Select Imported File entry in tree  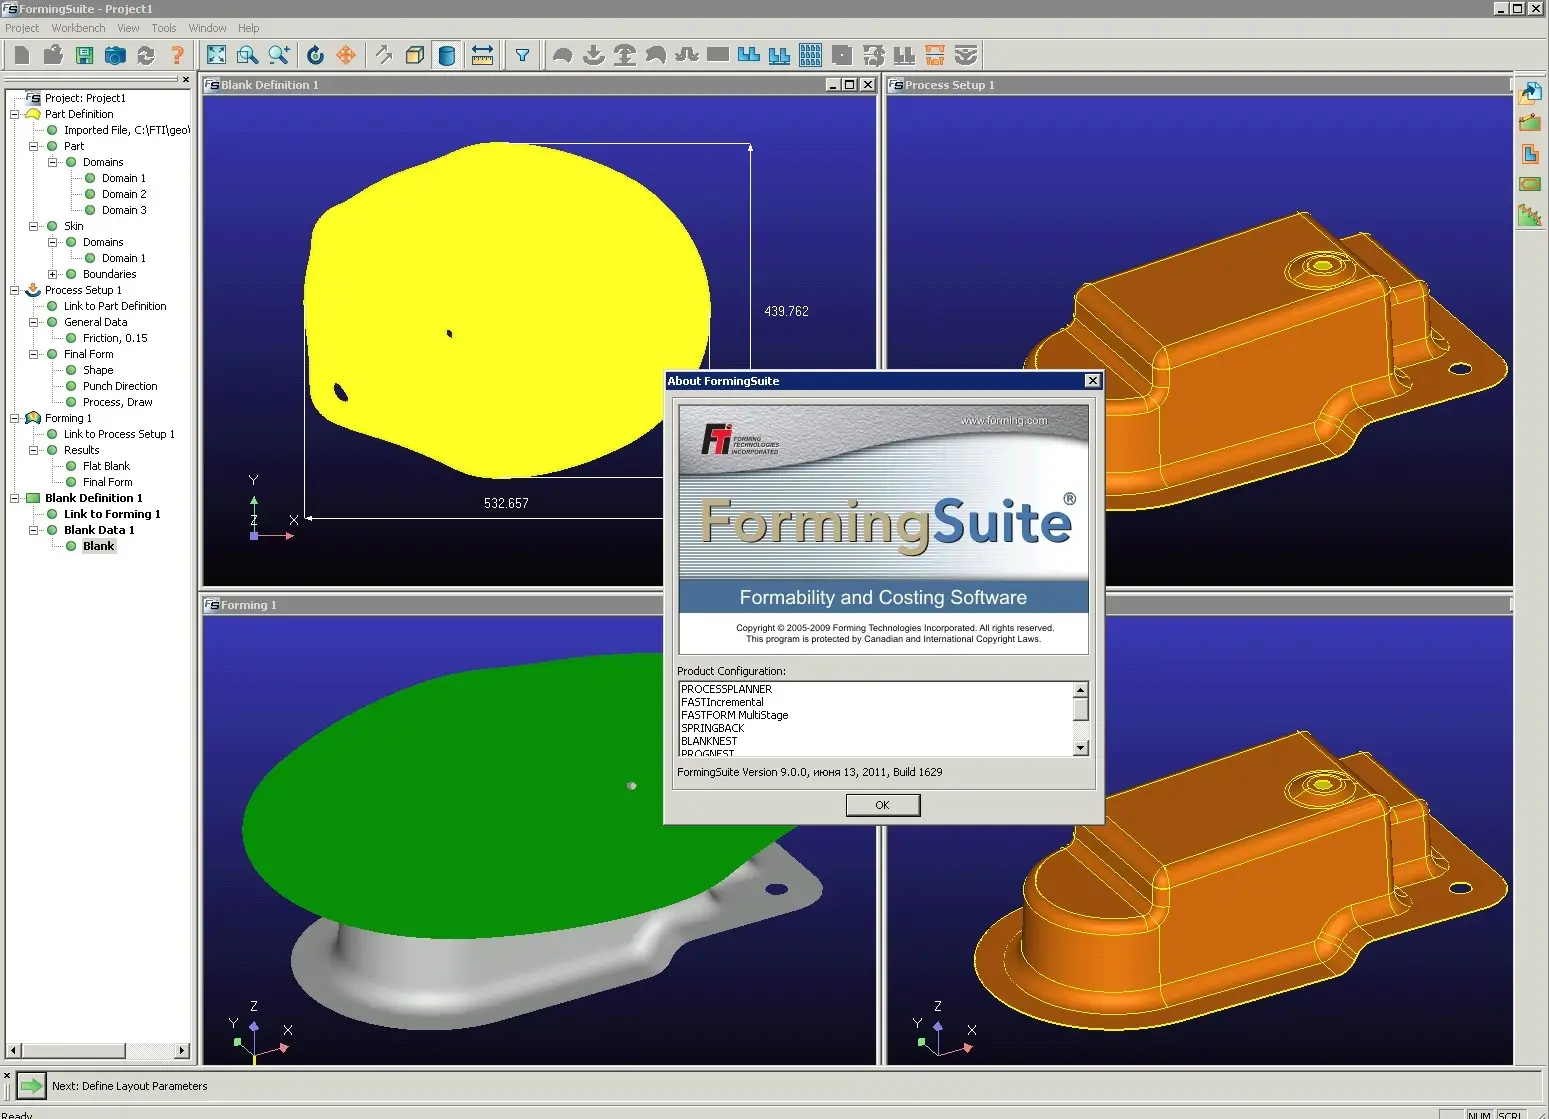(126, 130)
